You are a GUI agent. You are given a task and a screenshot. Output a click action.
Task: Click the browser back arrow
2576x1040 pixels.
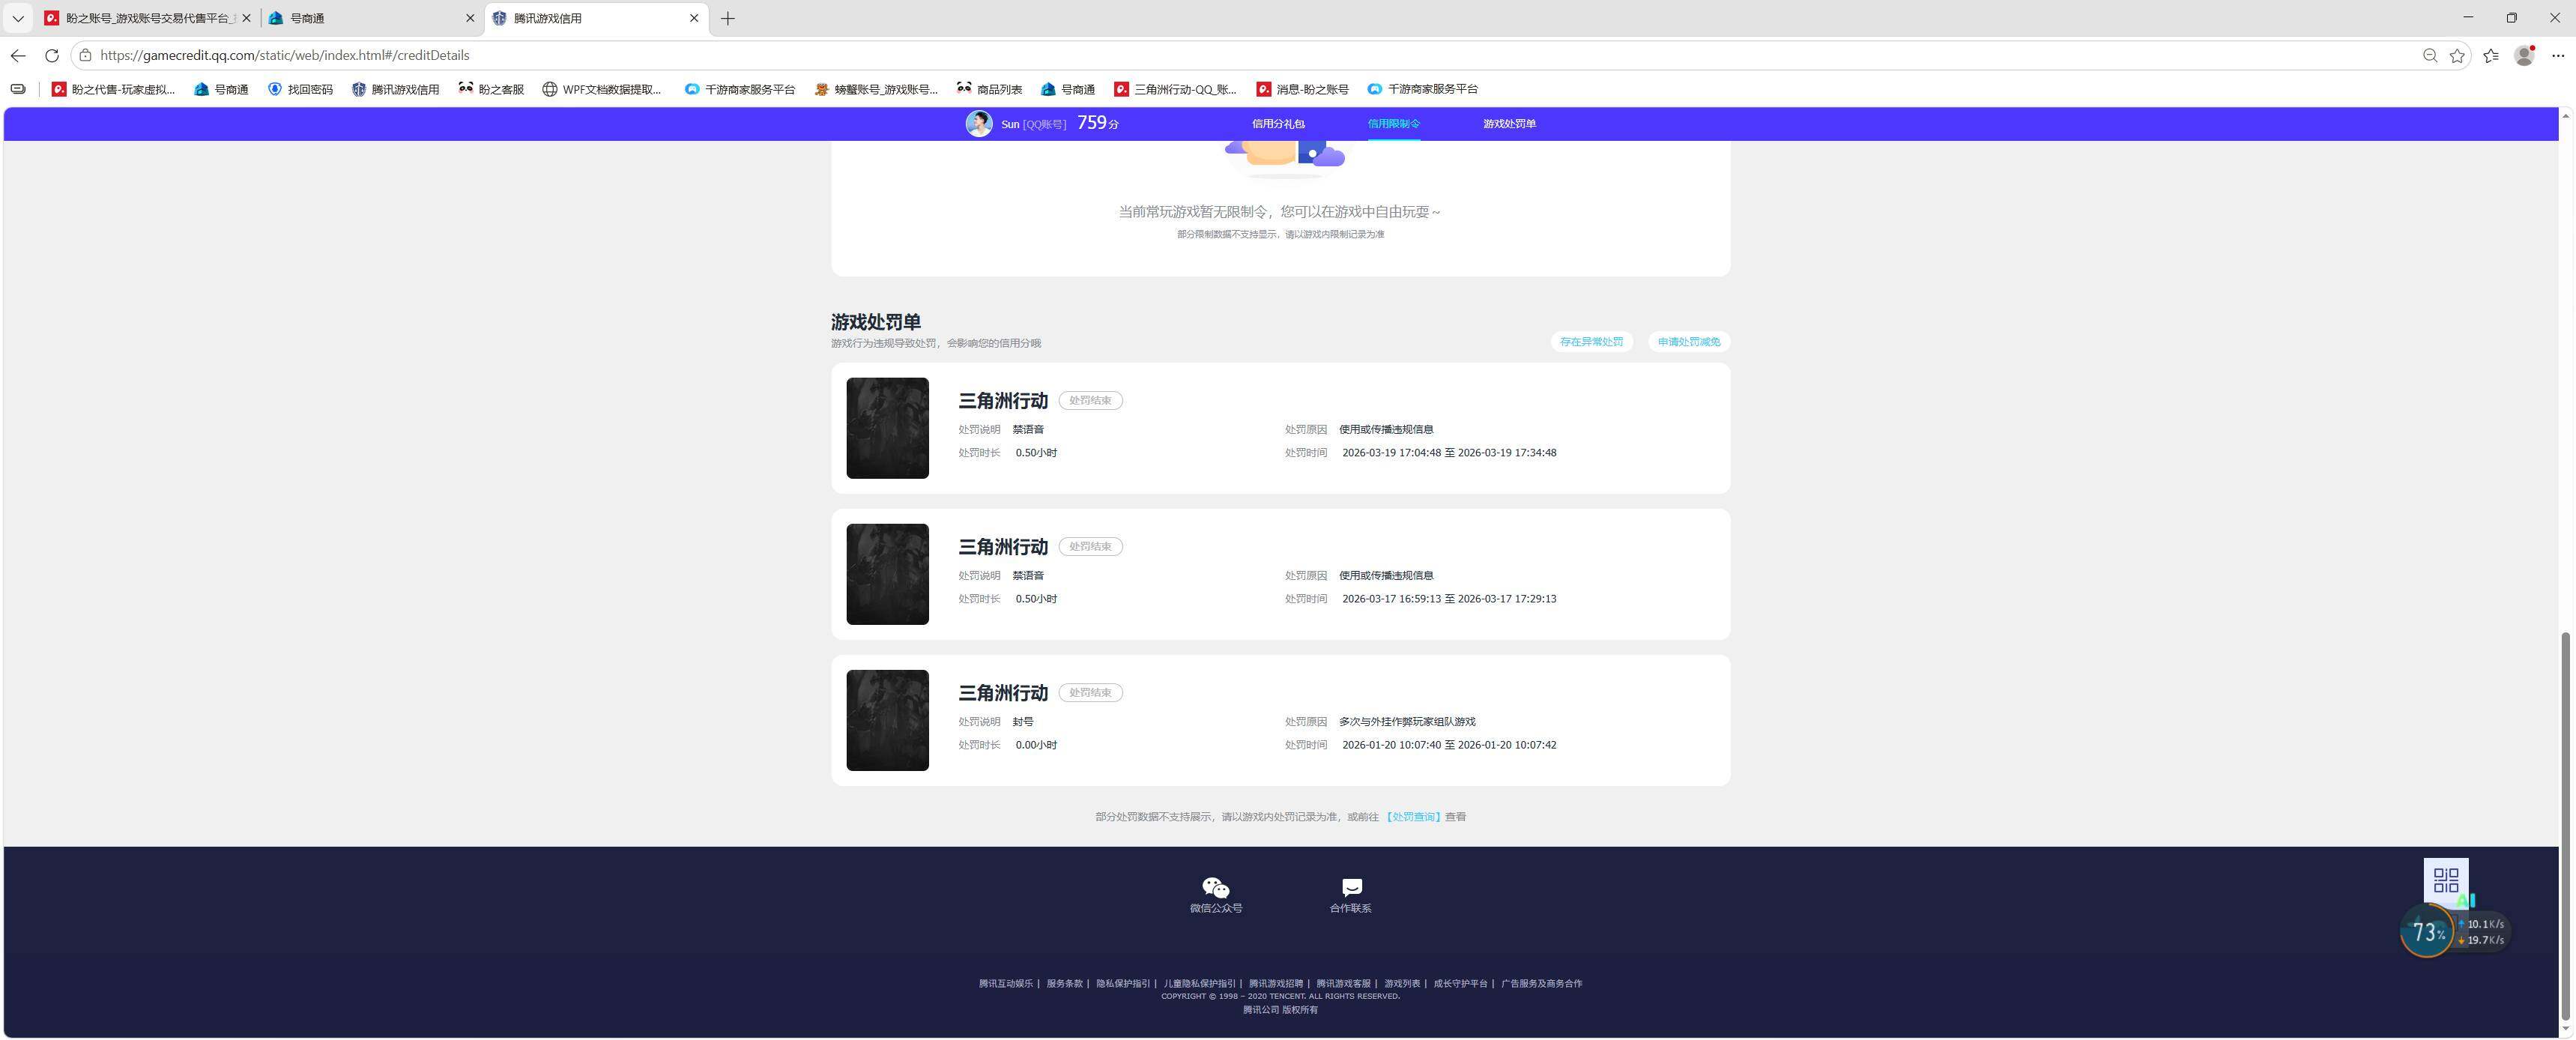[18, 55]
